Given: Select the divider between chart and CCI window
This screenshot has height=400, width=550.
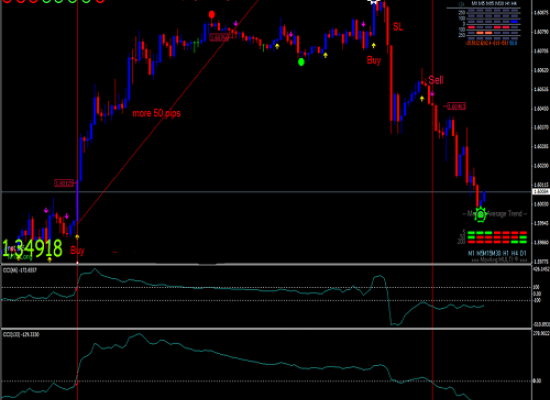Looking at the screenshot, I should coord(266,264).
